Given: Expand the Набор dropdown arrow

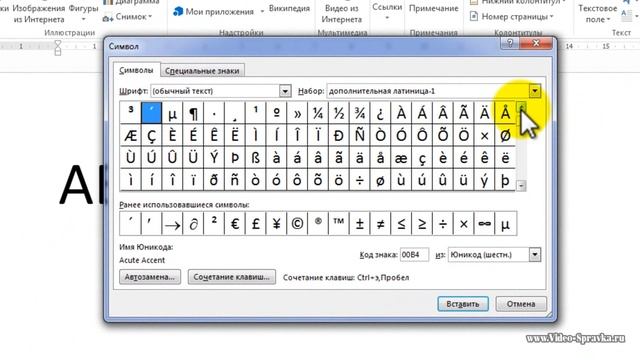Looking at the screenshot, I should coord(535,91).
